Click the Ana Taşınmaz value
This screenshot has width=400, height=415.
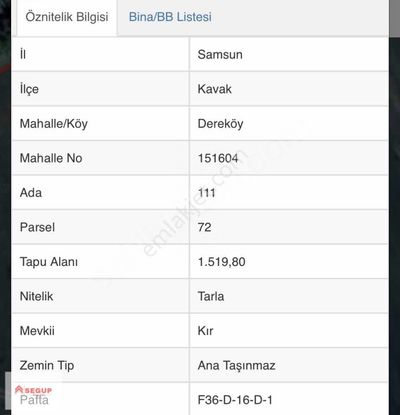(x=236, y=366)
